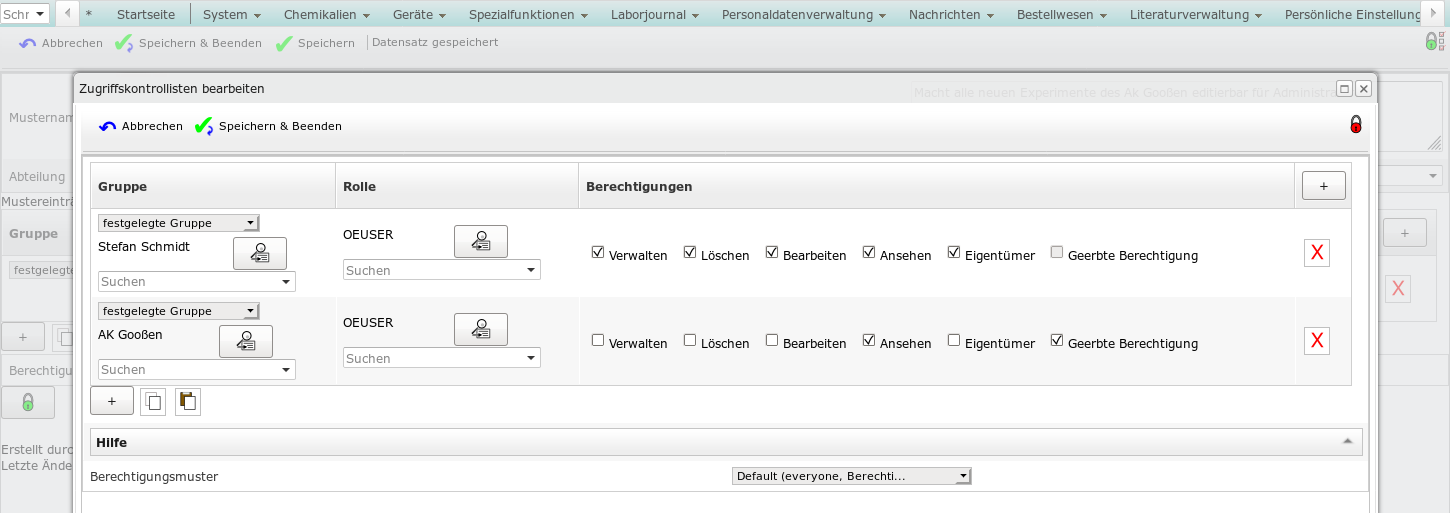Delete the Stefan Schmidt row with red X
Image resolution: width=1450 pixels, height=513 pixels.
(1316, 254)
